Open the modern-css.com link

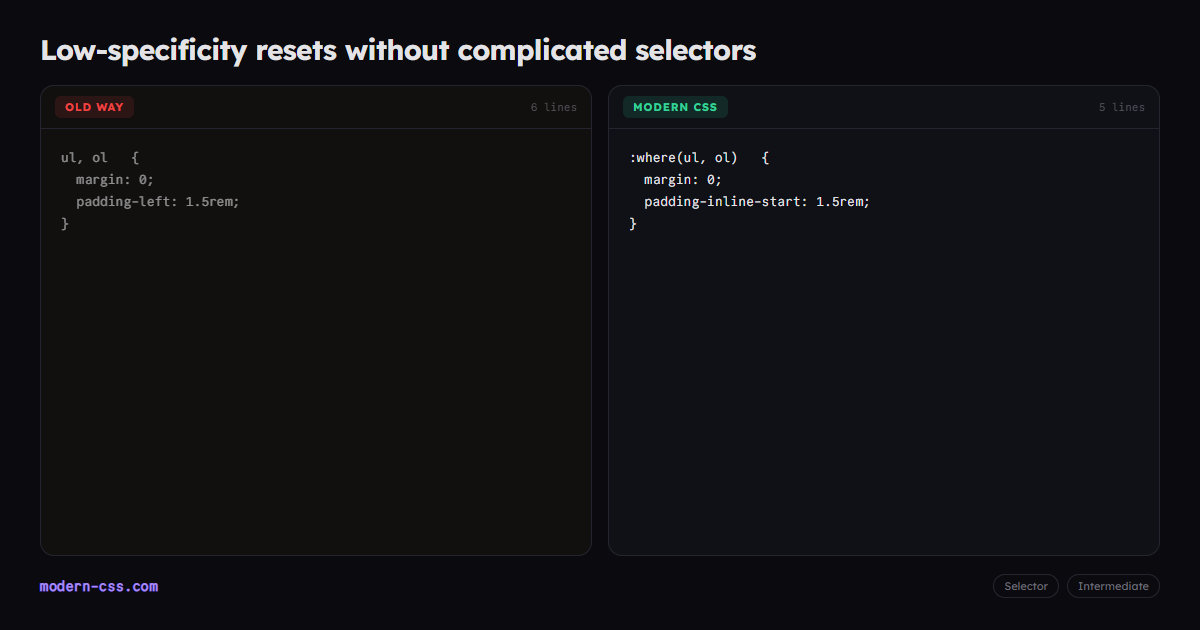click(99, 586)
